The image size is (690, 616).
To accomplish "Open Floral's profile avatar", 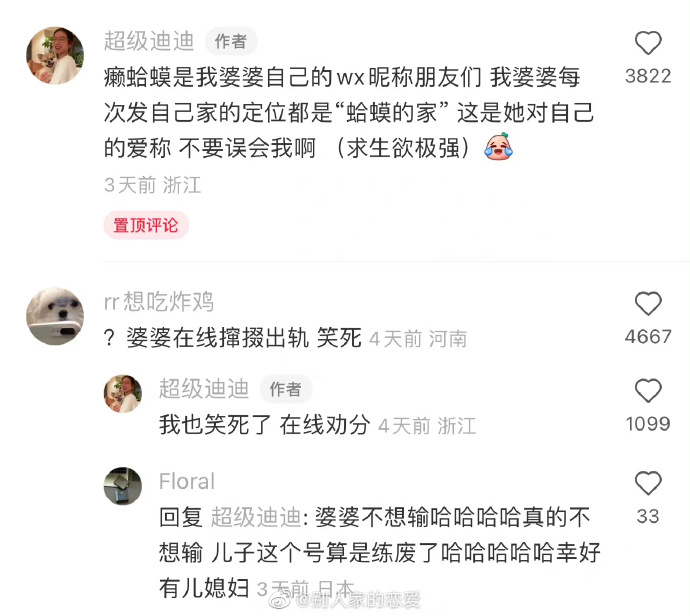I will 123,486.
